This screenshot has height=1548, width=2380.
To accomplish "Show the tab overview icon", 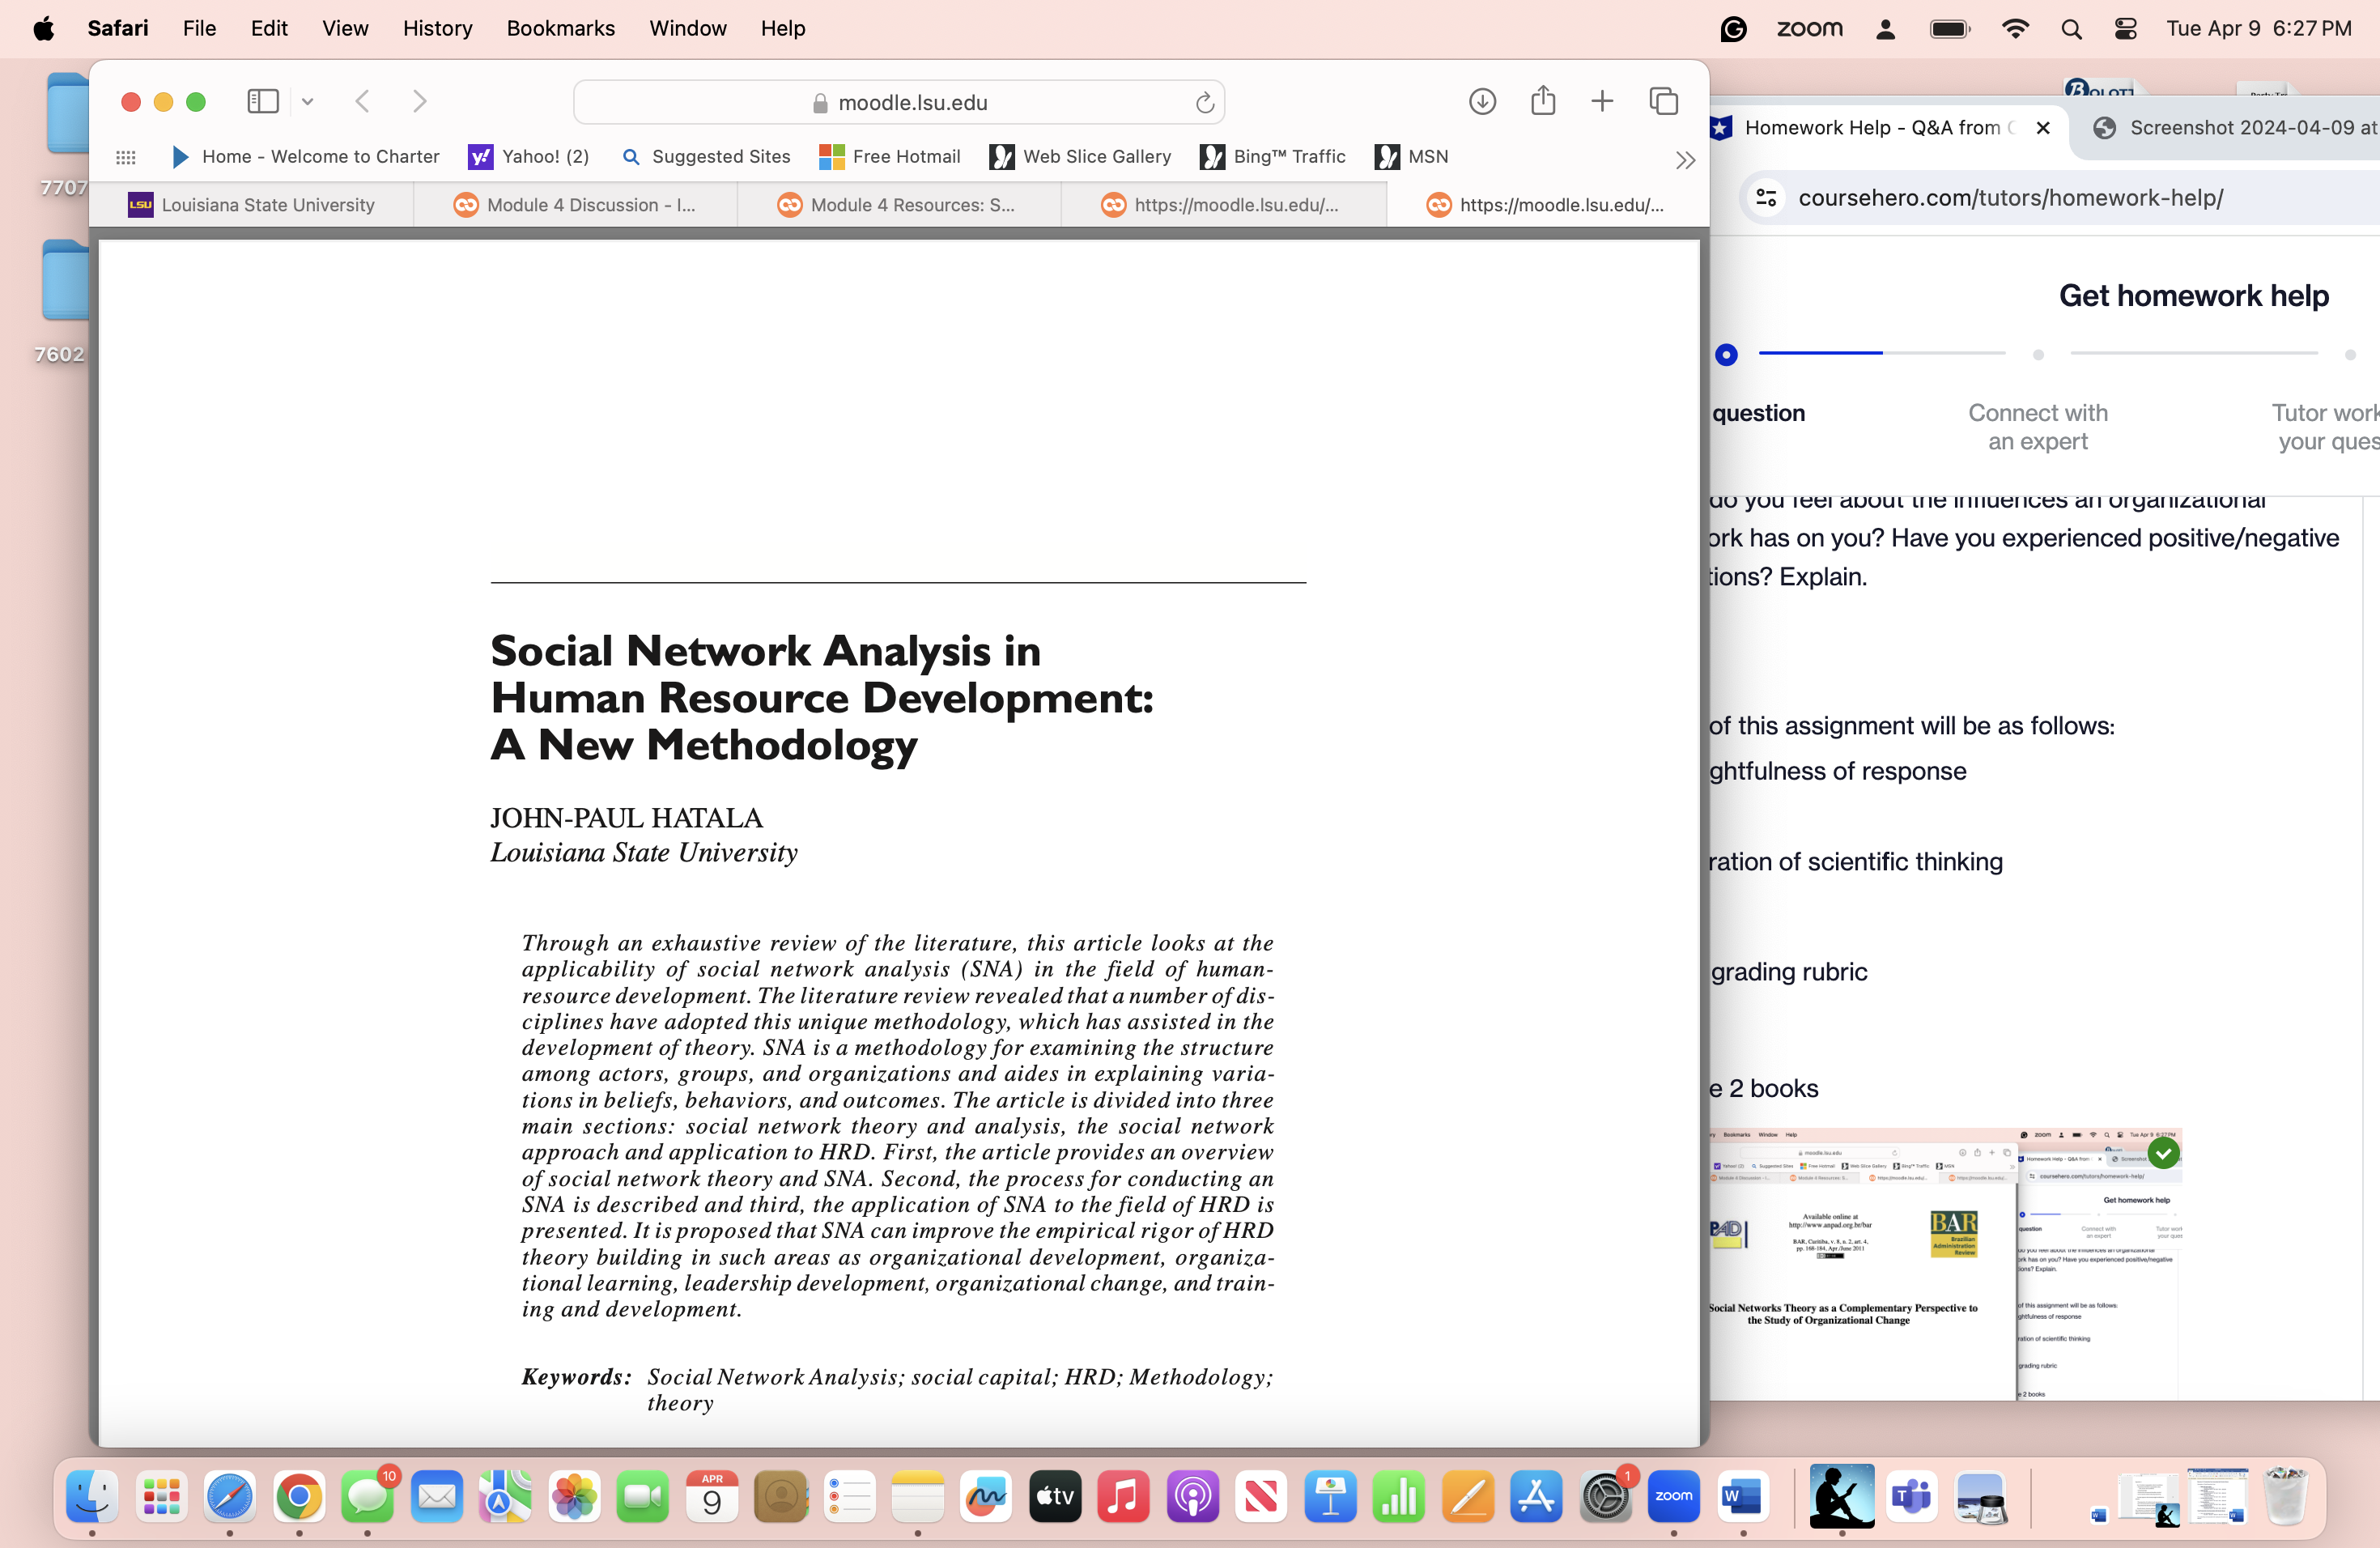I will coord(1663,101).
